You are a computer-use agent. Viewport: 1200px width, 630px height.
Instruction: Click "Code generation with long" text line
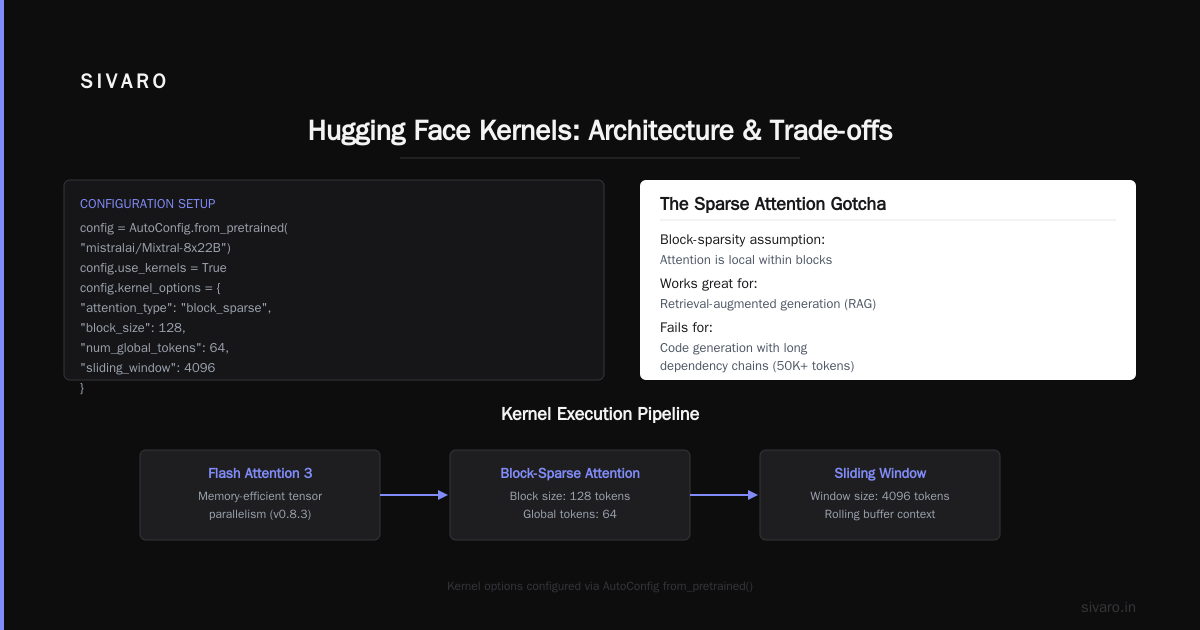tap(734, 348)
